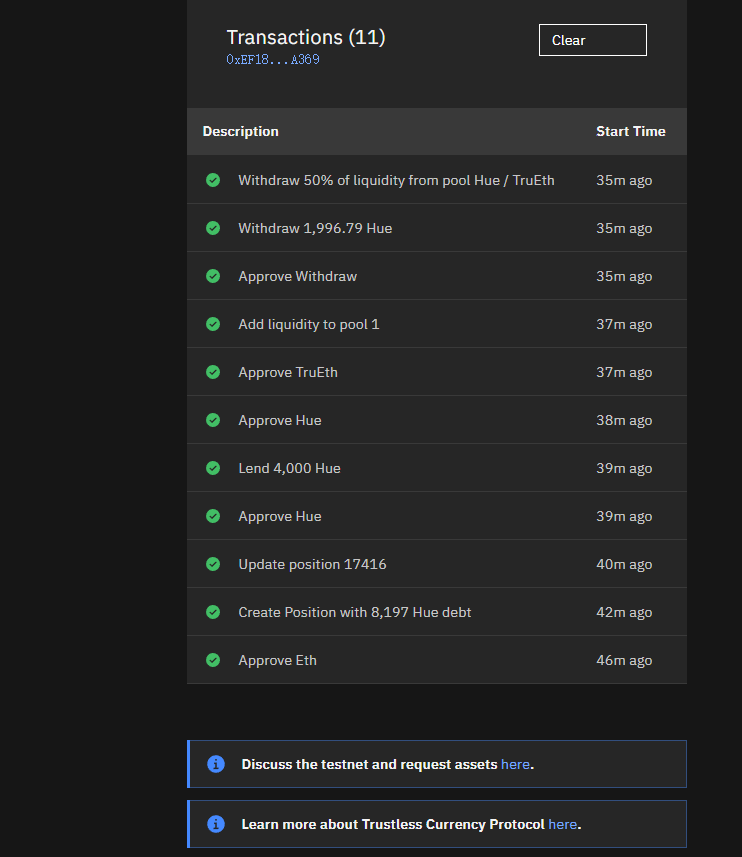Open wallet address 0xEF18...A369 link
The width and height of the screenshot is (742, 857).
(273, 60)
